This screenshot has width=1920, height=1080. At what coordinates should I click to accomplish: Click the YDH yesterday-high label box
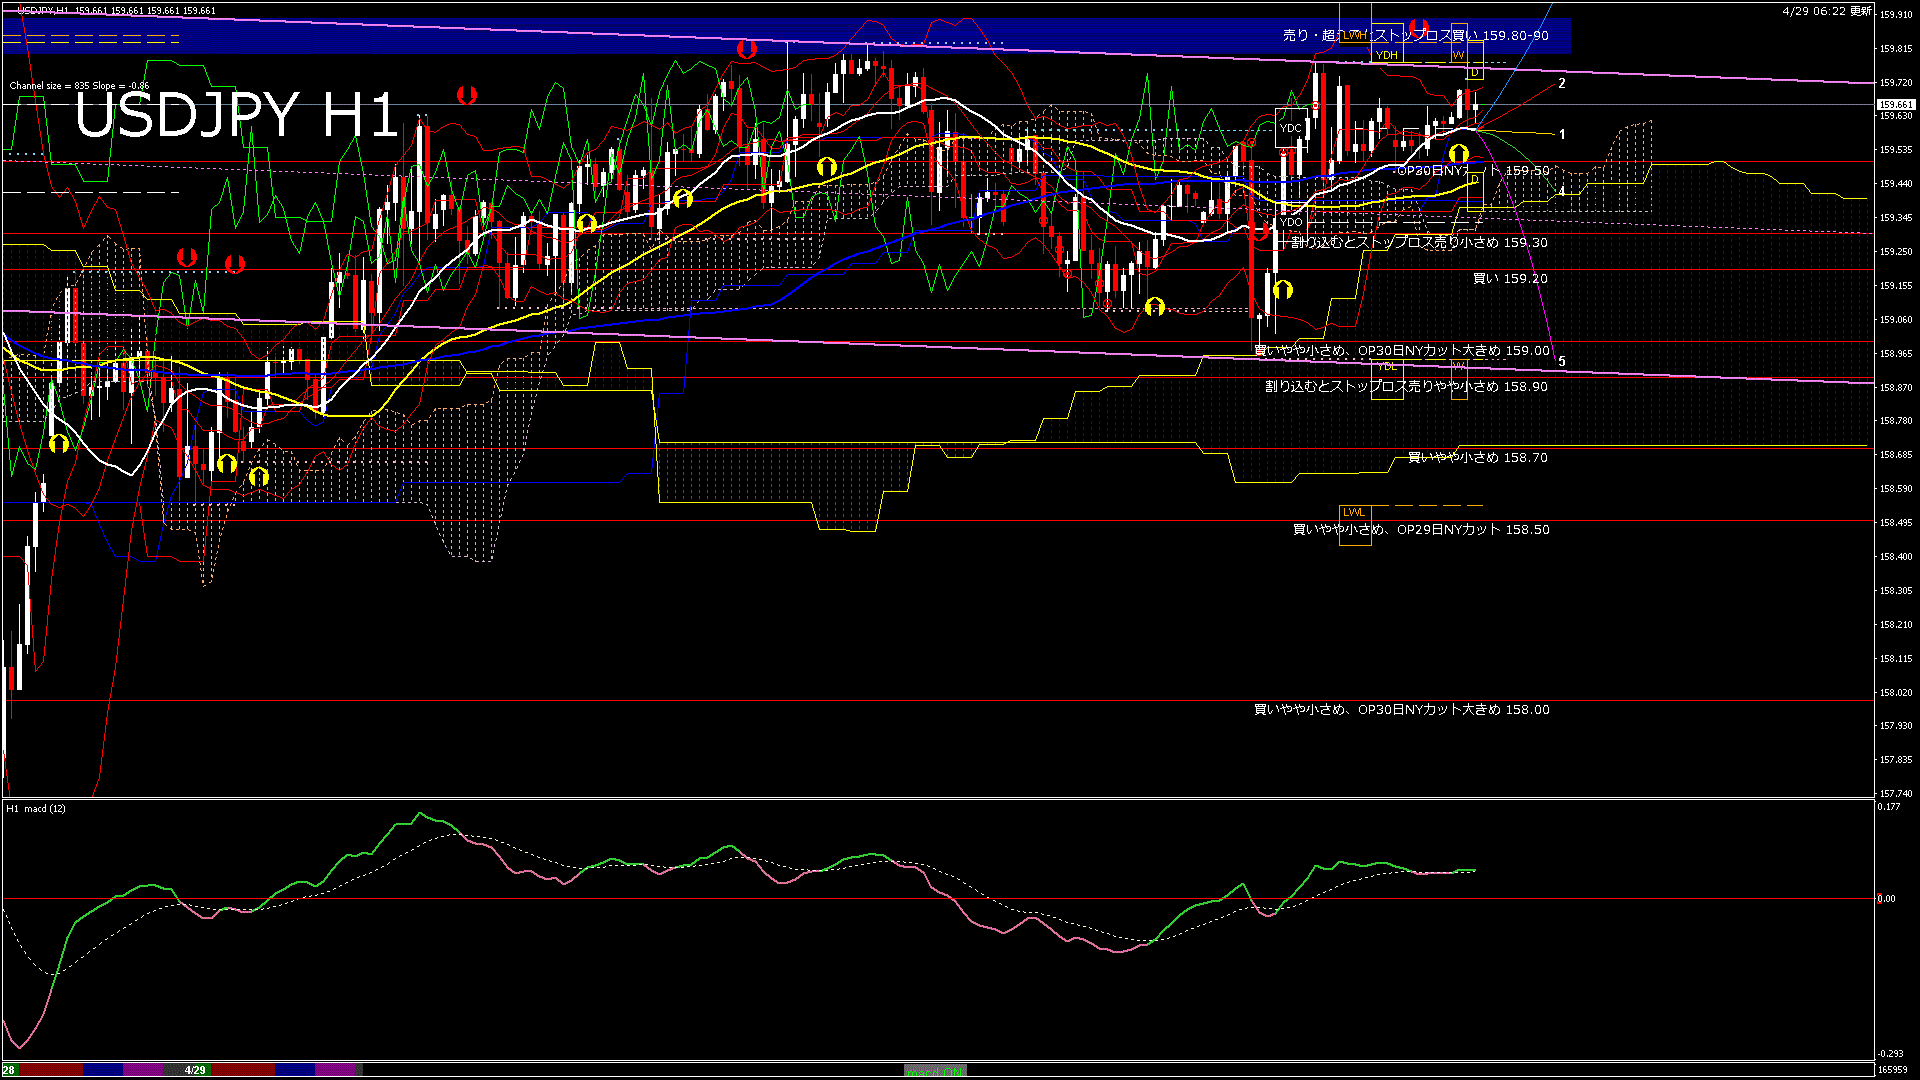[x=1387, y=56]
